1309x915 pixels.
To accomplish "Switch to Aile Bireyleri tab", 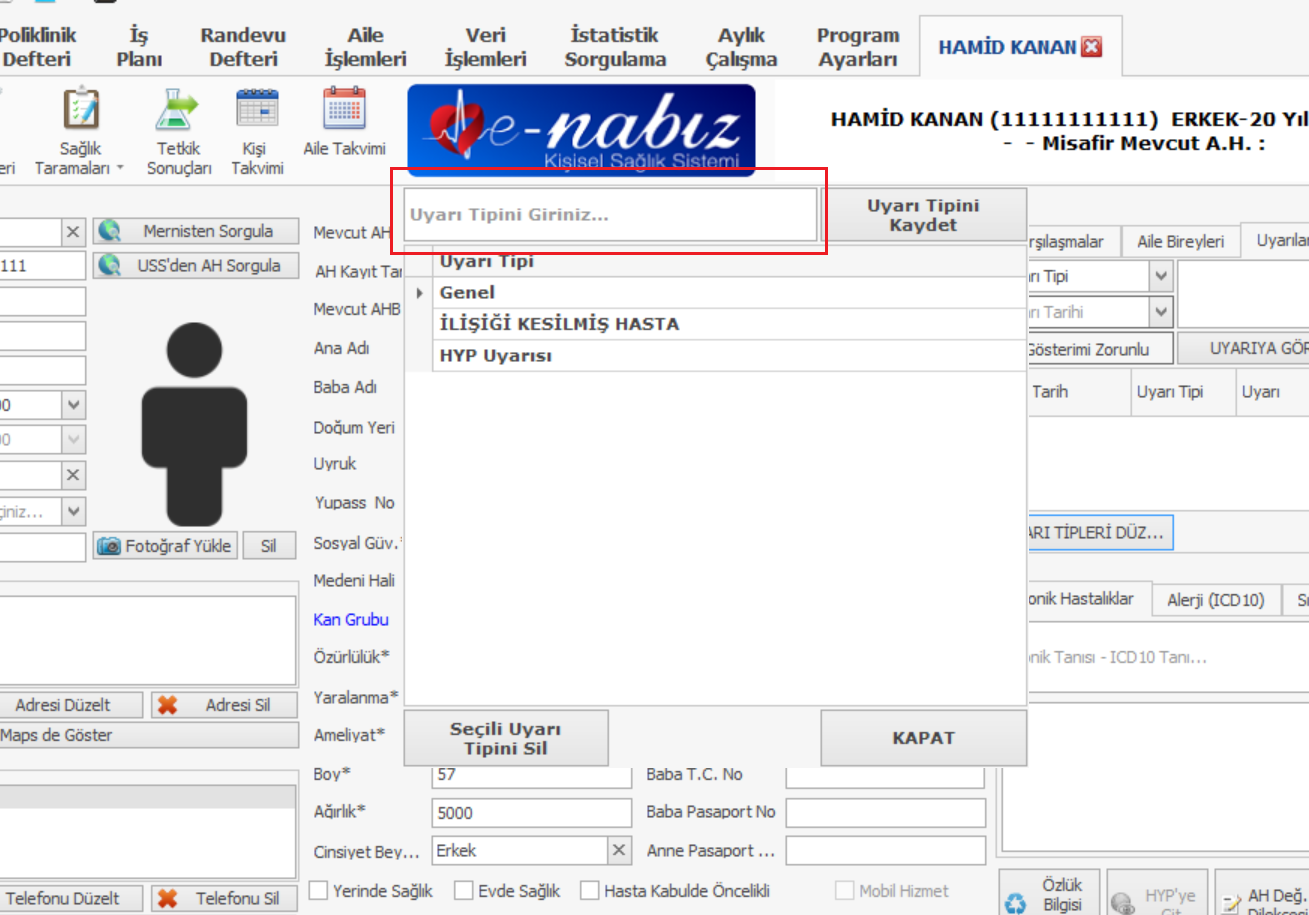I will [1180, 241].
